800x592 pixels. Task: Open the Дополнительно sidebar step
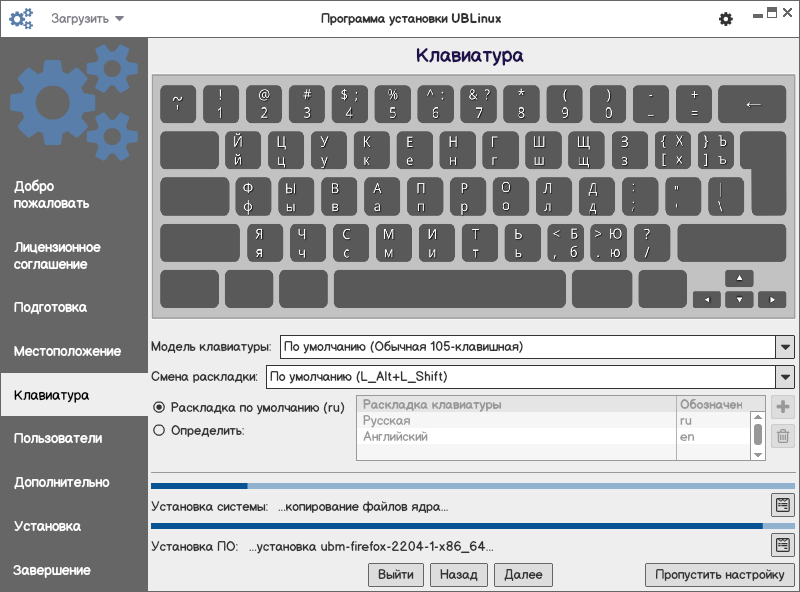(x=61, y=482)
